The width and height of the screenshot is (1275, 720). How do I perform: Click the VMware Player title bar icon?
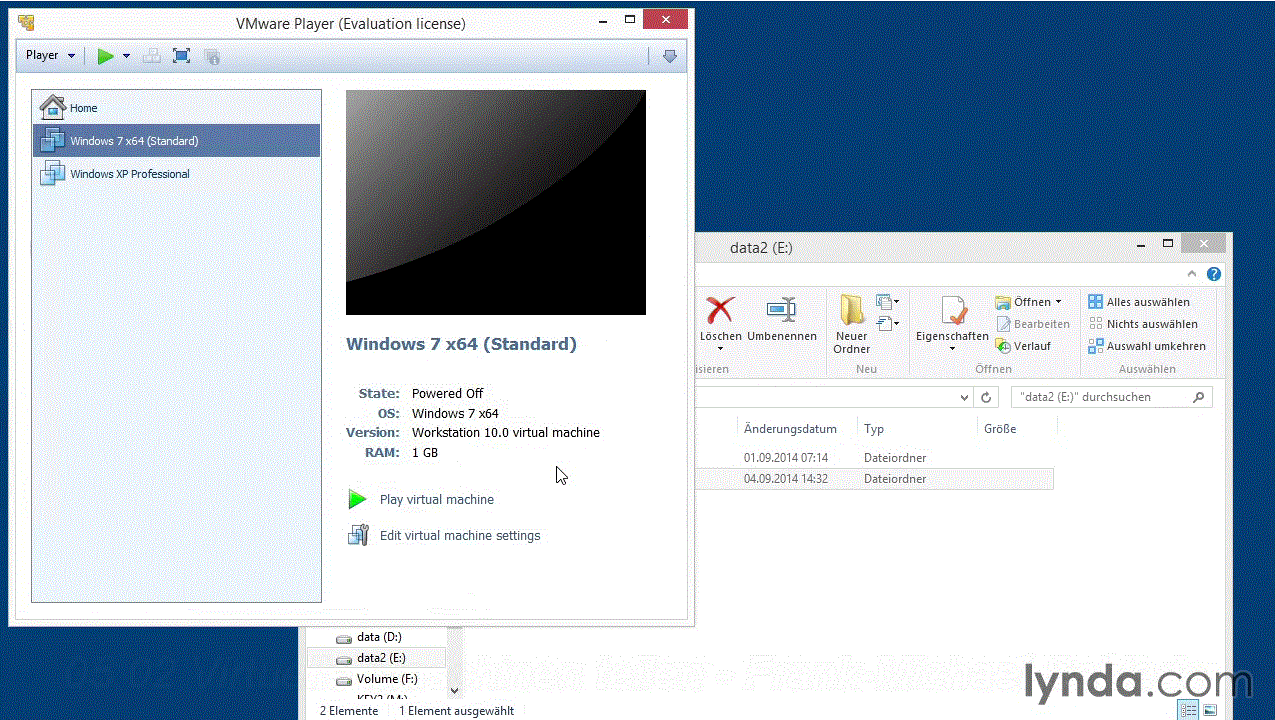pos(26,22)
